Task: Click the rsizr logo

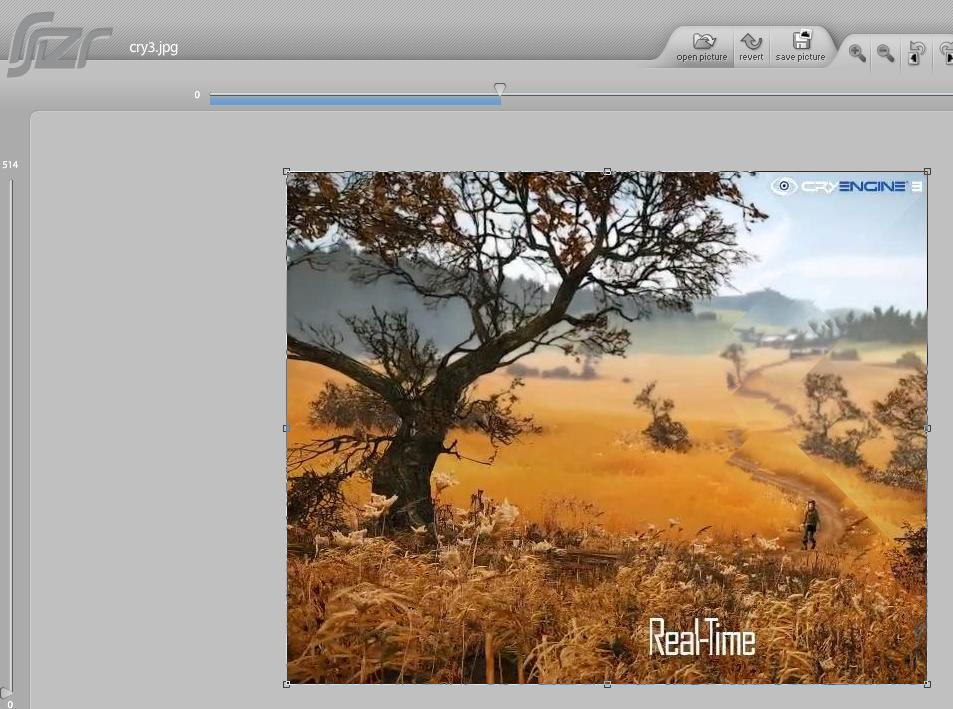Action: [x=59, y=44]
